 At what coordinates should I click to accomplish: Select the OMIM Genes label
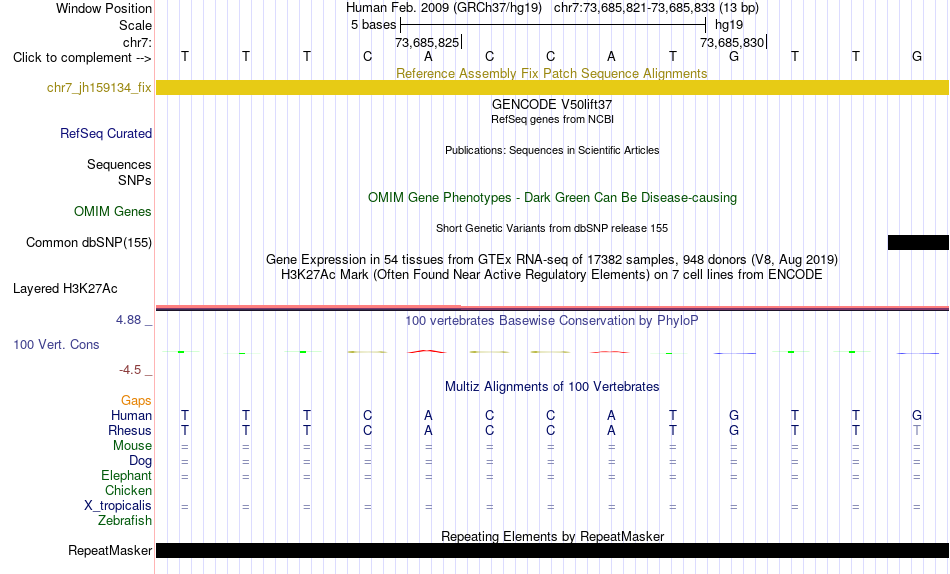[x=113, y=212]
